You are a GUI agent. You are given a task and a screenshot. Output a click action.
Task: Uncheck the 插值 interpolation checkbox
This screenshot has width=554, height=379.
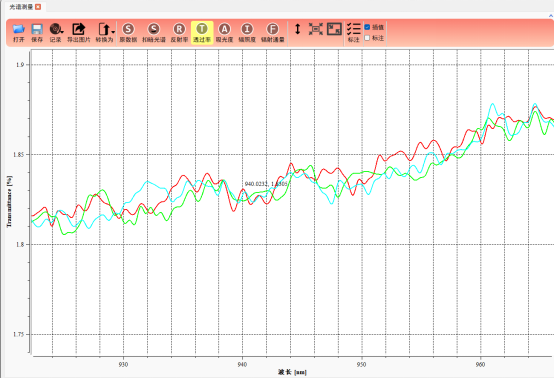pyautogui.click(x=367, y=27)
